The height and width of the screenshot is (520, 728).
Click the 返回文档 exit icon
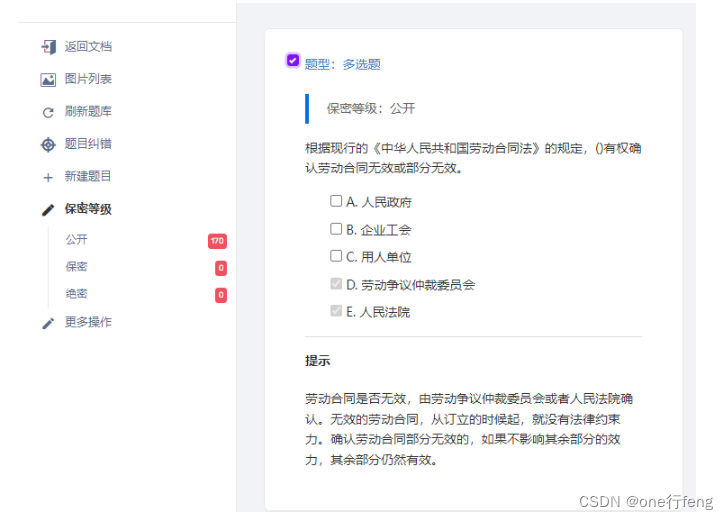click(x=48, y=47)
